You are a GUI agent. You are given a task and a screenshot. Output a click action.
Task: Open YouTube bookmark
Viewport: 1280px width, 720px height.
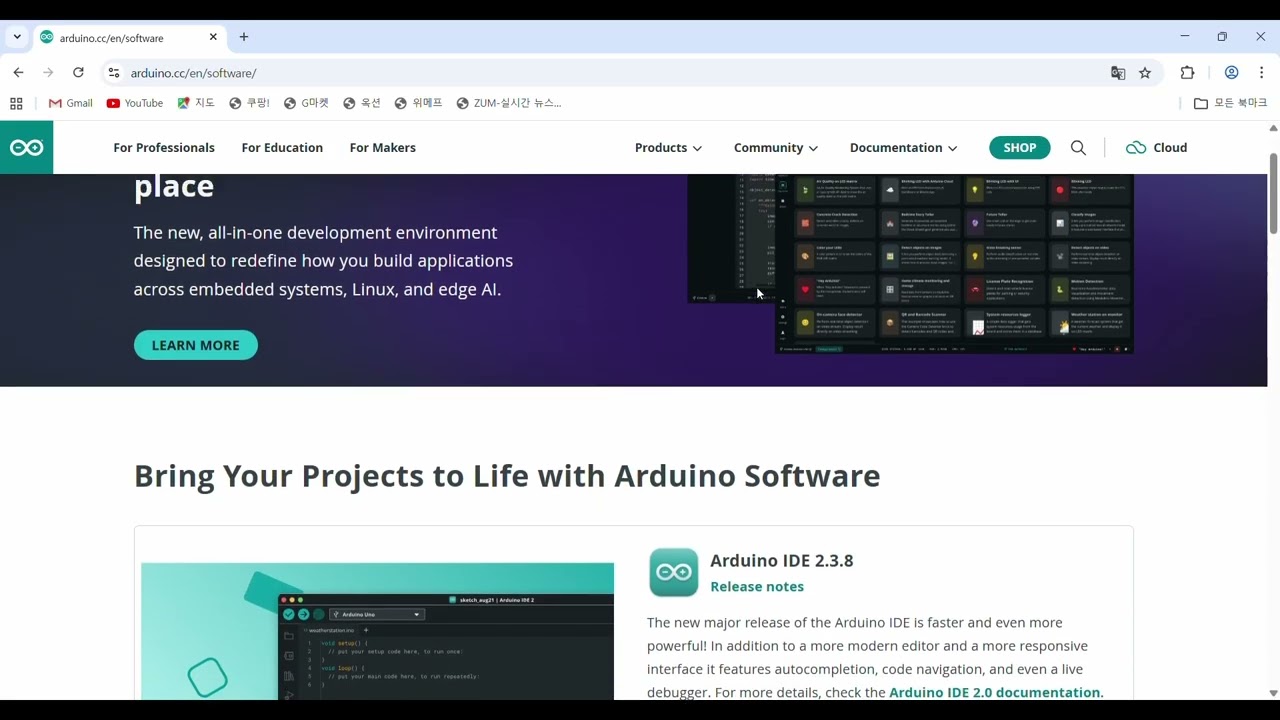[x=135, y=103]
